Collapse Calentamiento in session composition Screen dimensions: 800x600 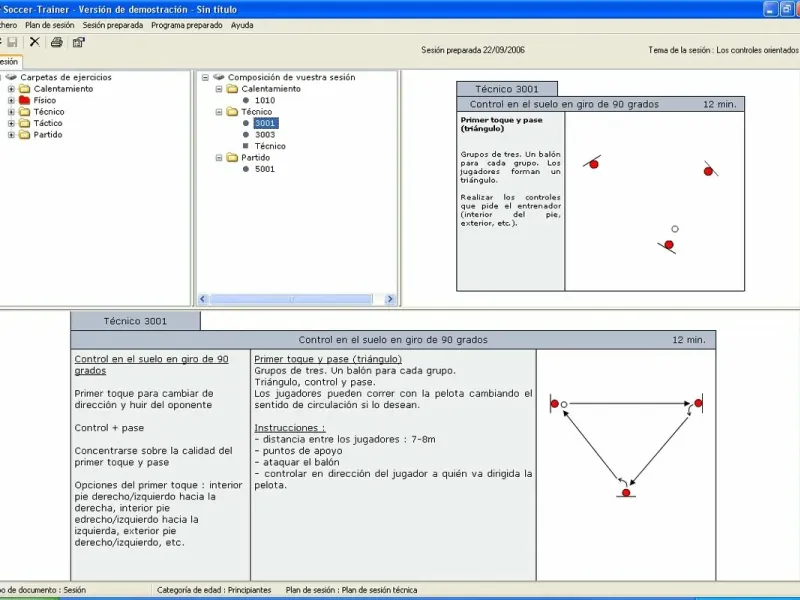tap(219, 89)
